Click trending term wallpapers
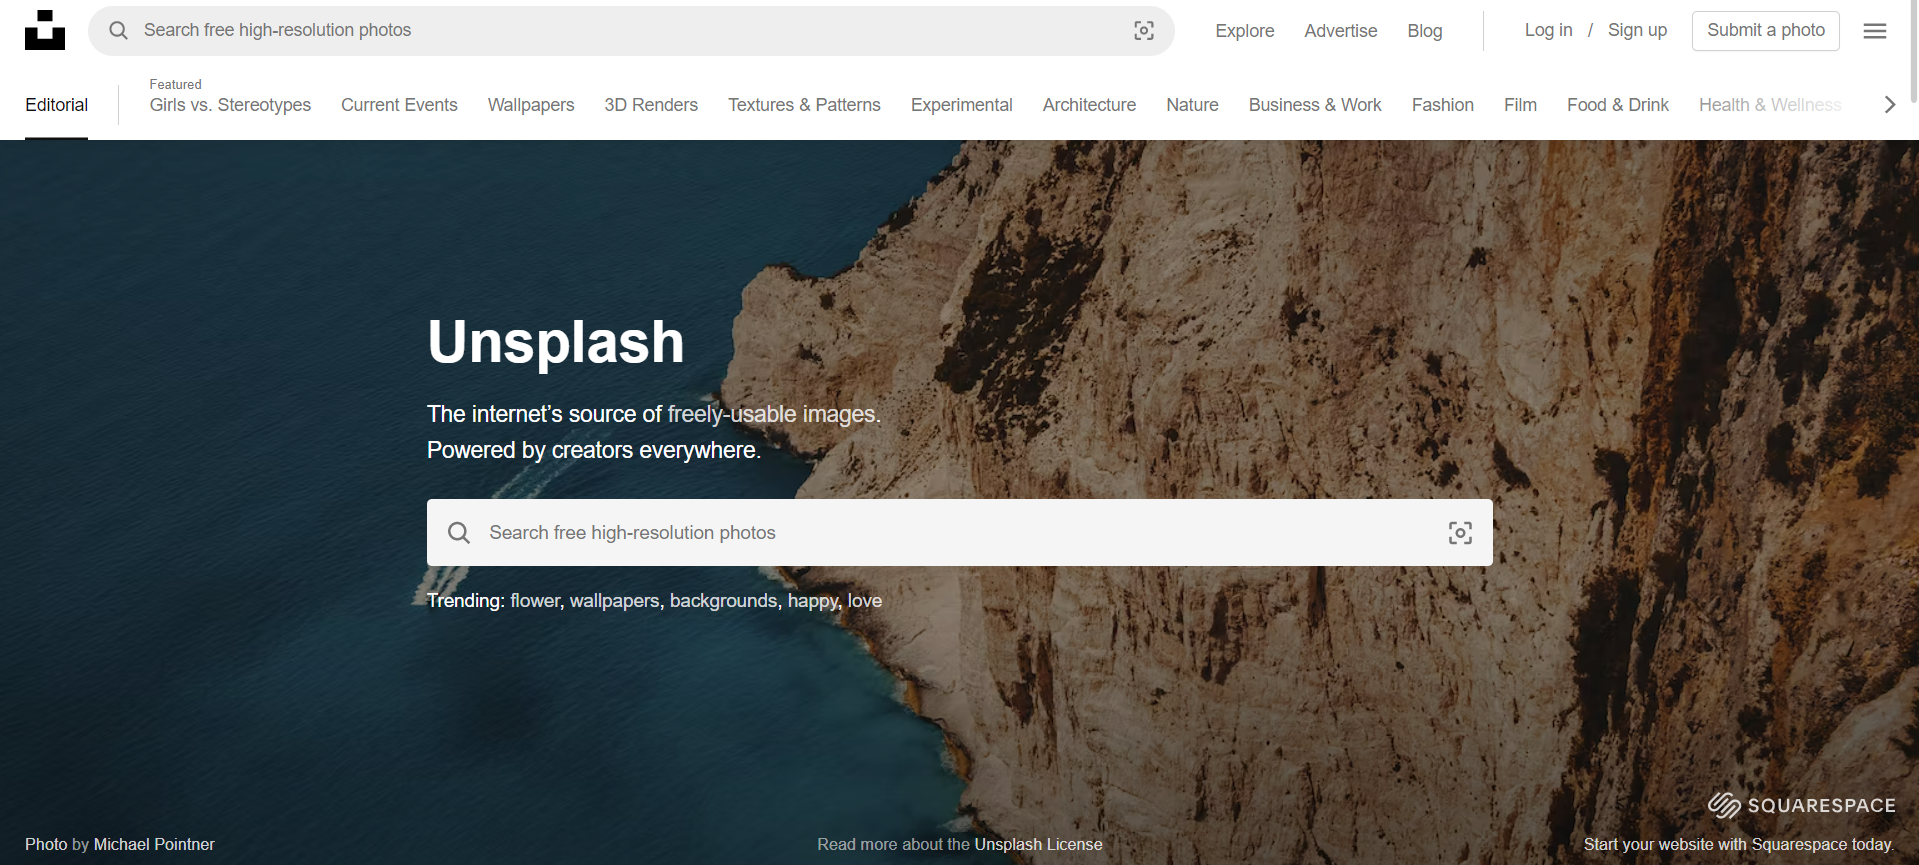1919x865 pixels. [x=615, y=601]
